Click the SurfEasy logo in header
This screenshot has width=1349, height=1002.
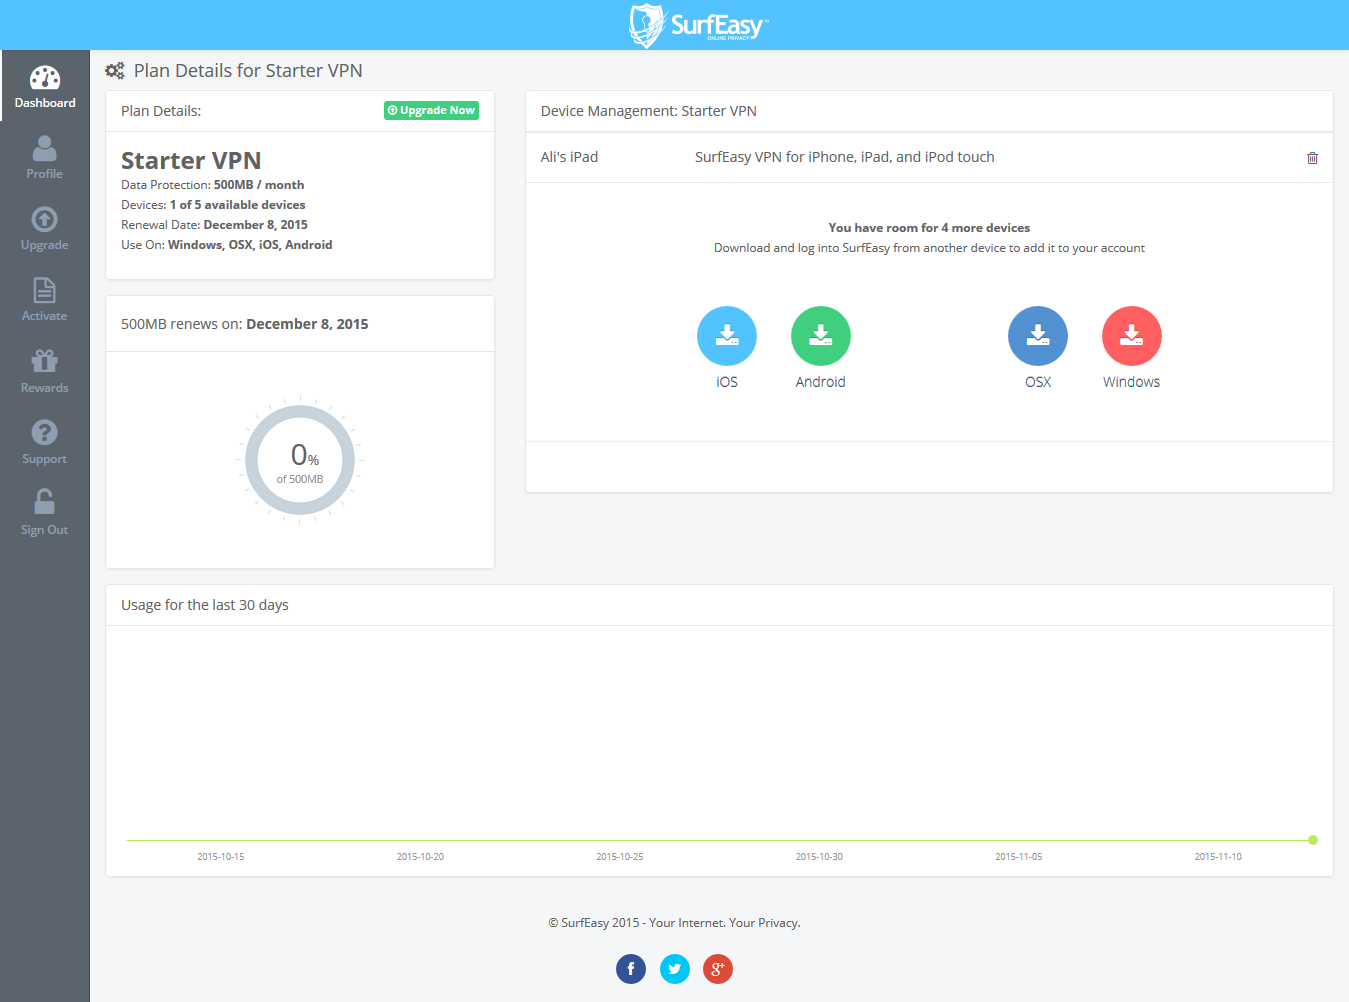click(698, 25)
